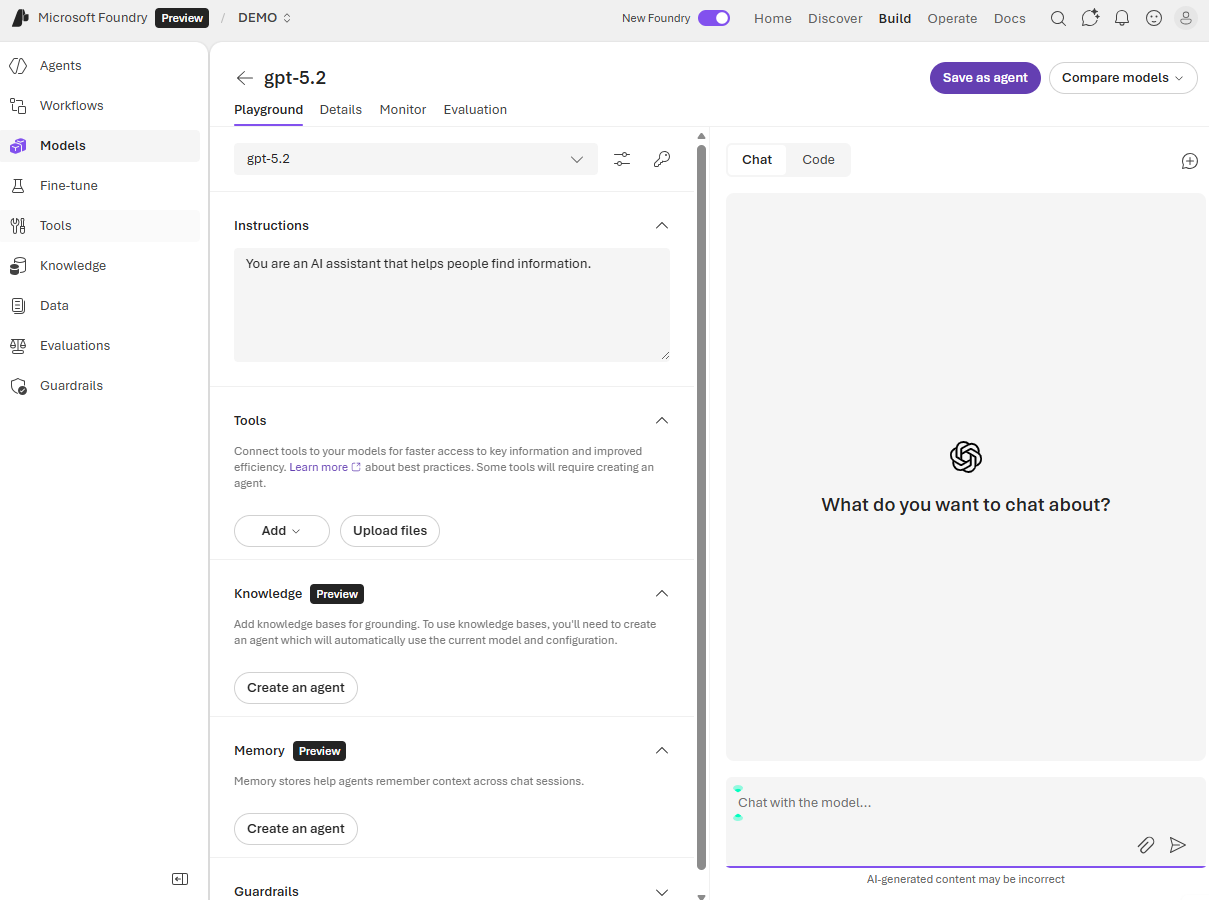Click the Preview badge beside Knowledge

[x=337, y=594]
